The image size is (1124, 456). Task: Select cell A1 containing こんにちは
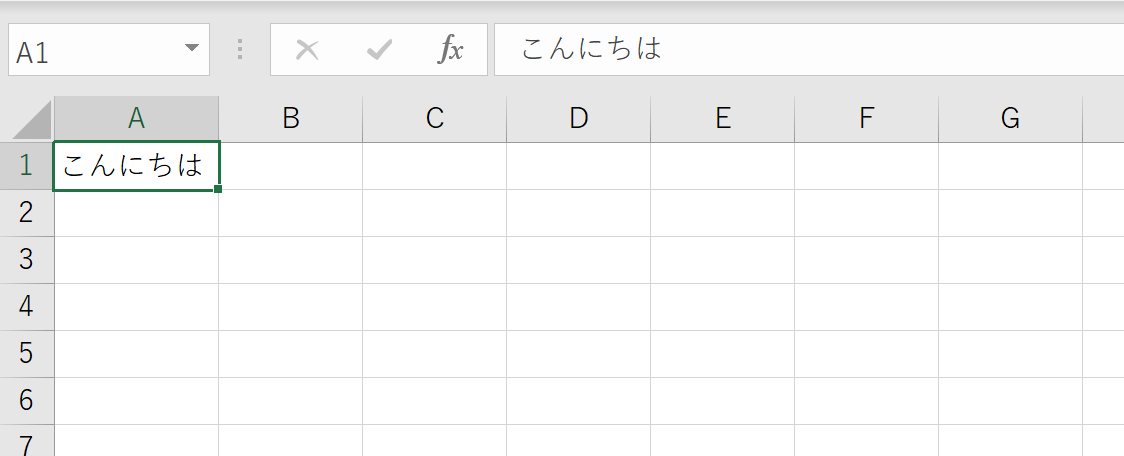pos(136,166)
